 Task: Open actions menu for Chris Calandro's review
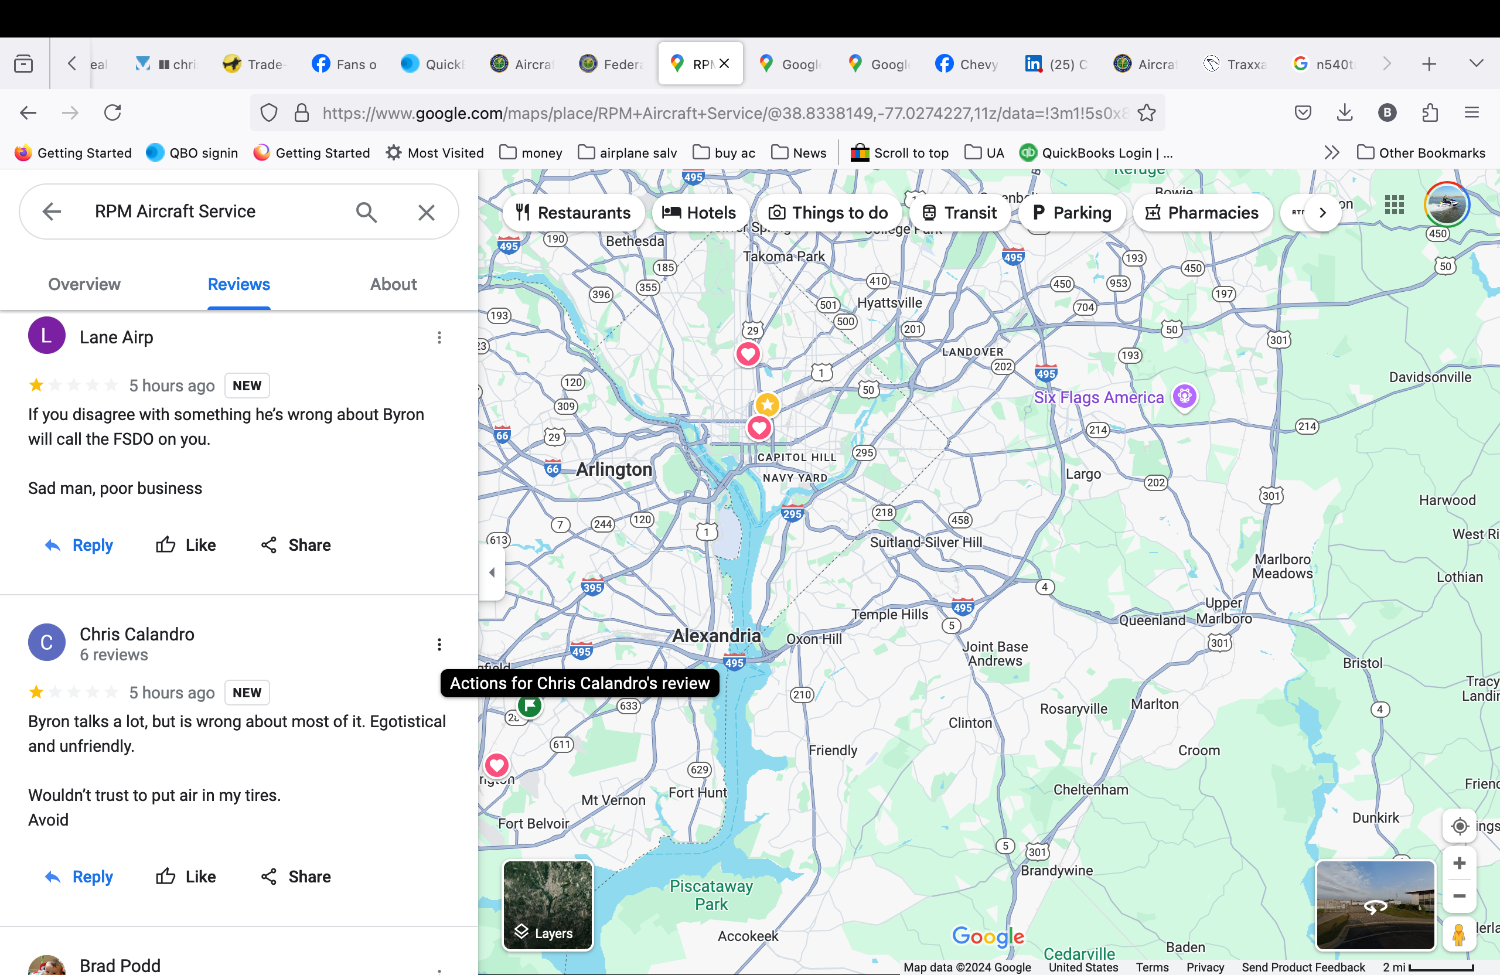pos(439,645)
